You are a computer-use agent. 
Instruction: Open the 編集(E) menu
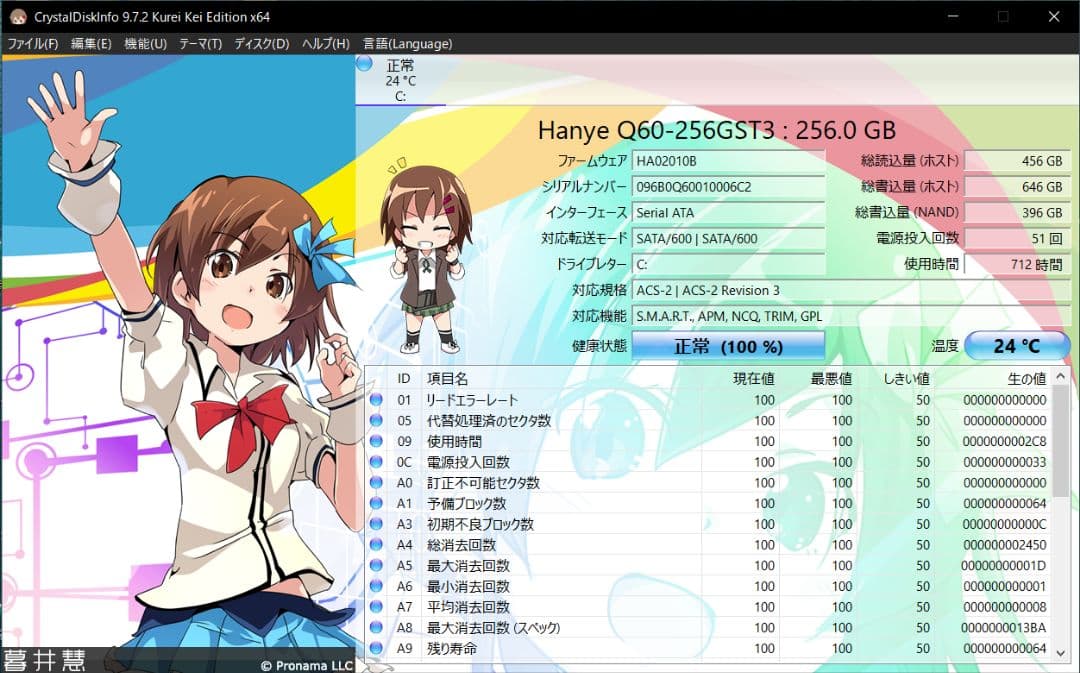click(91, 43)
